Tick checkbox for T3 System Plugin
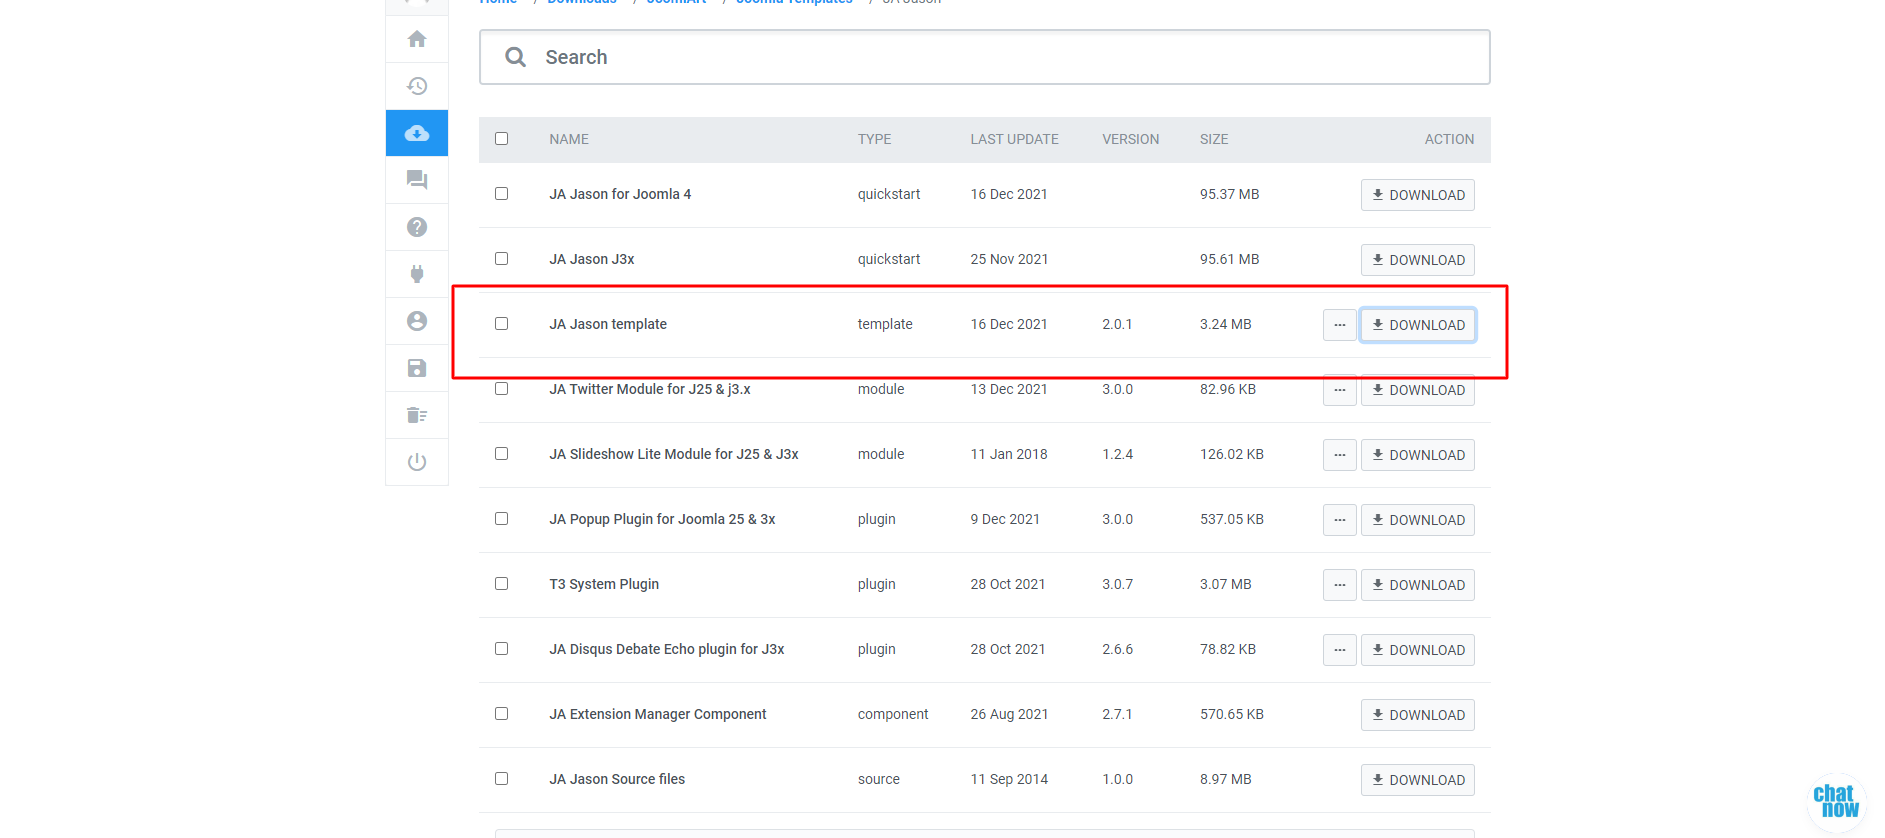 point(502,584)
